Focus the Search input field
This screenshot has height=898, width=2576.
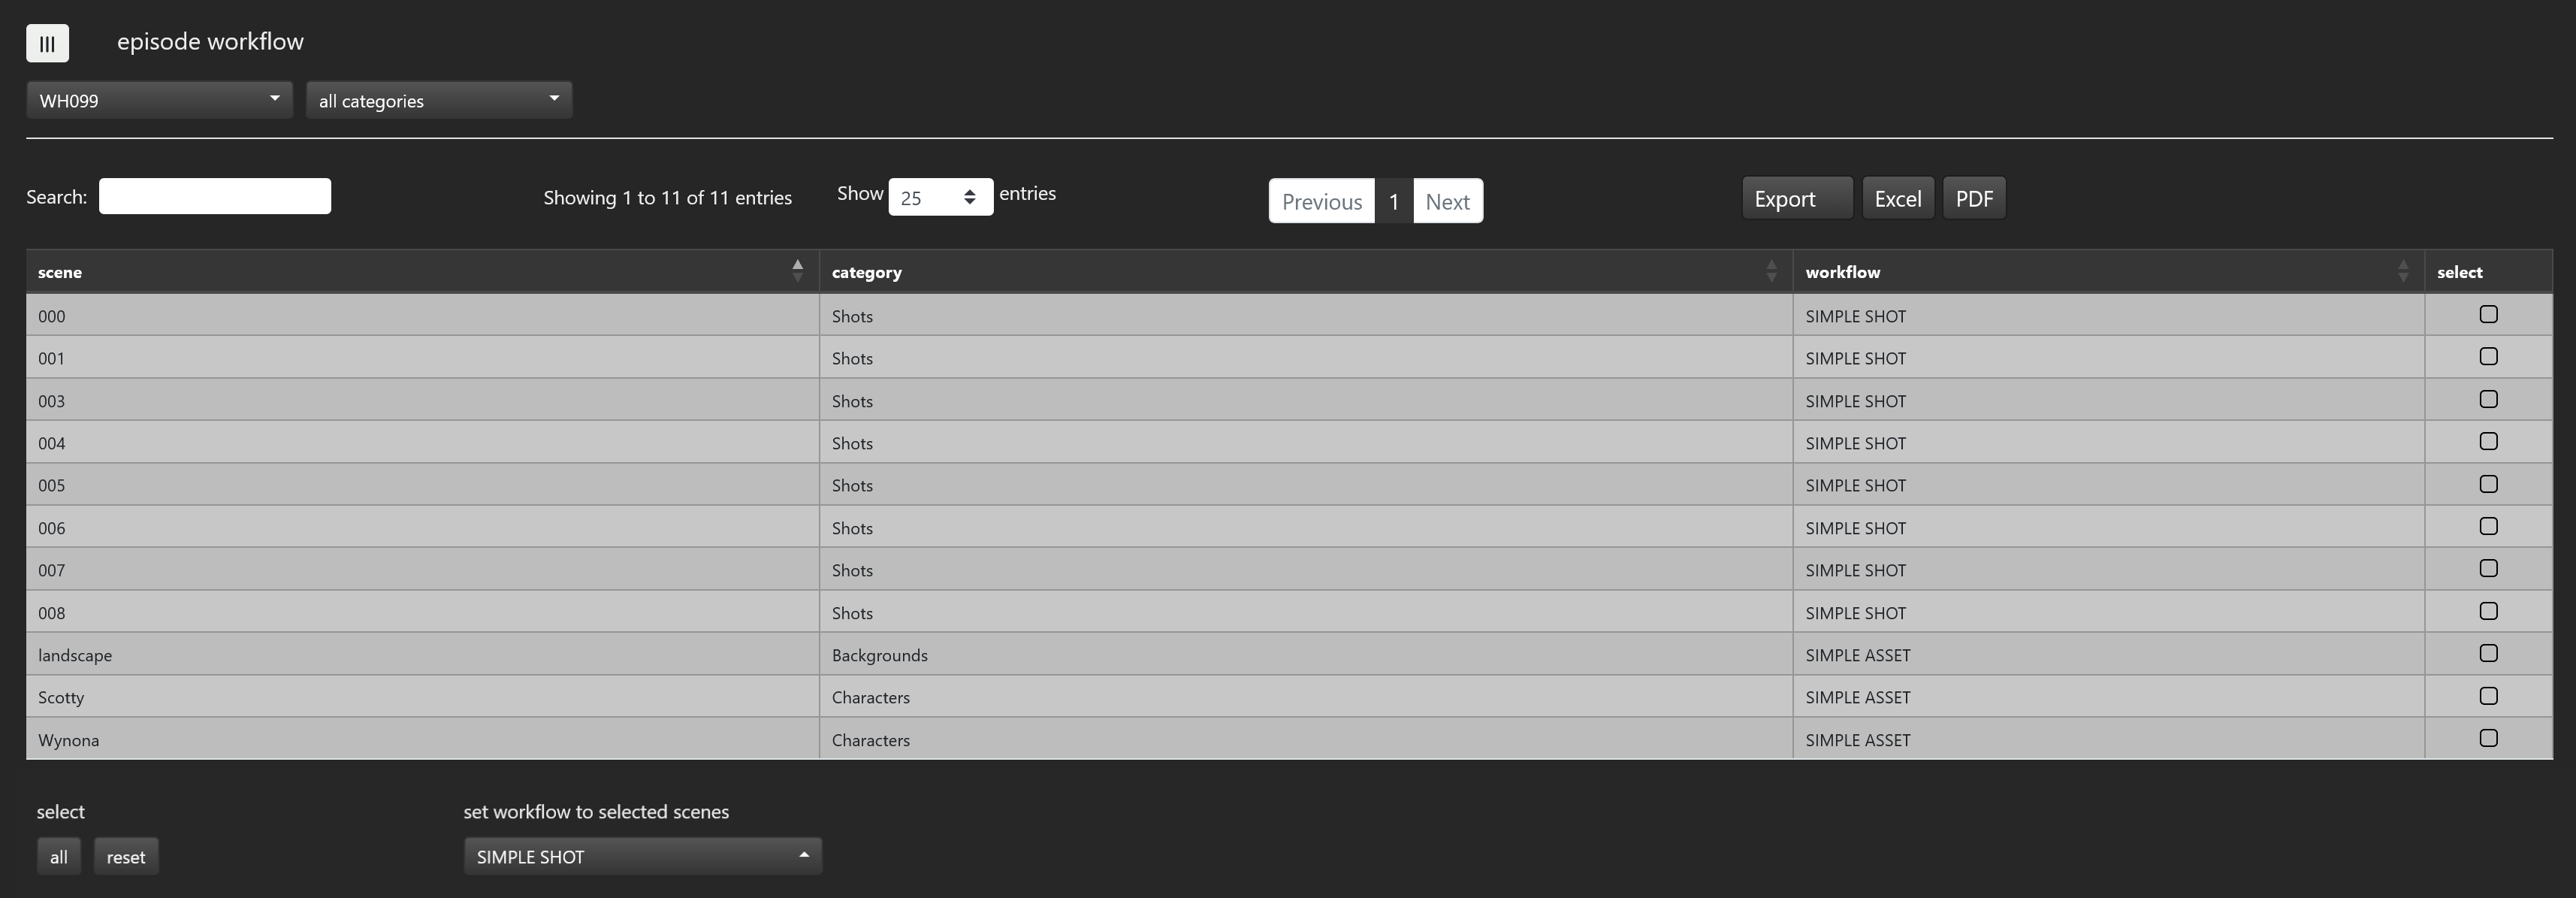tap(215, 196)
